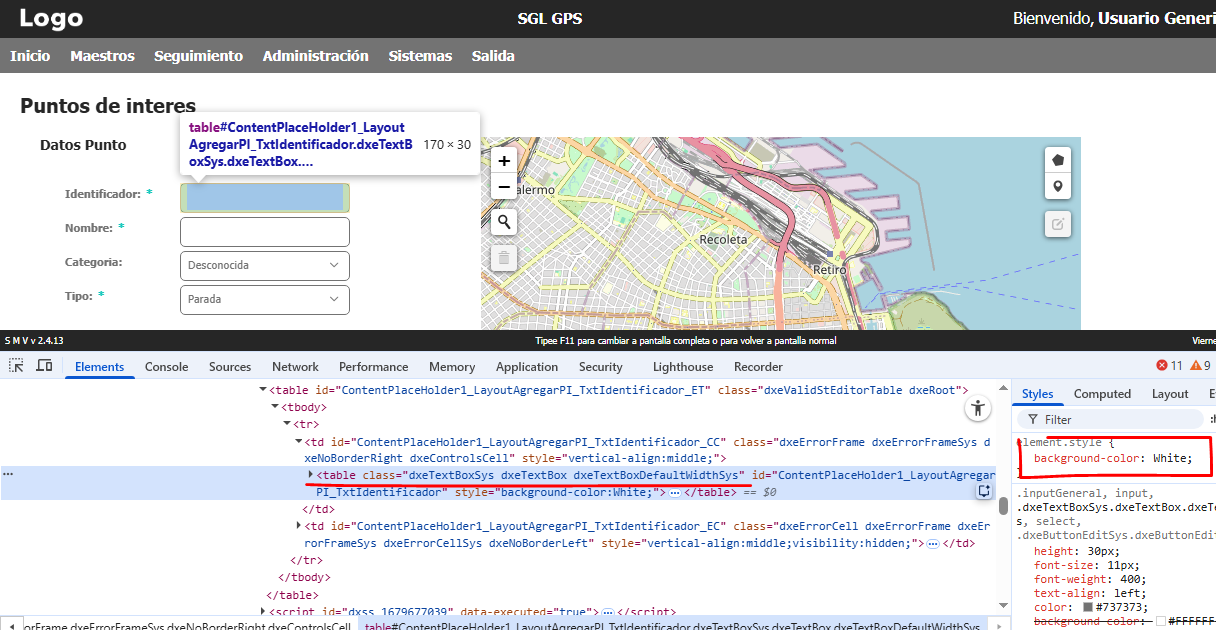
Task: Click the Styles Filter input
Action: 1110,420
